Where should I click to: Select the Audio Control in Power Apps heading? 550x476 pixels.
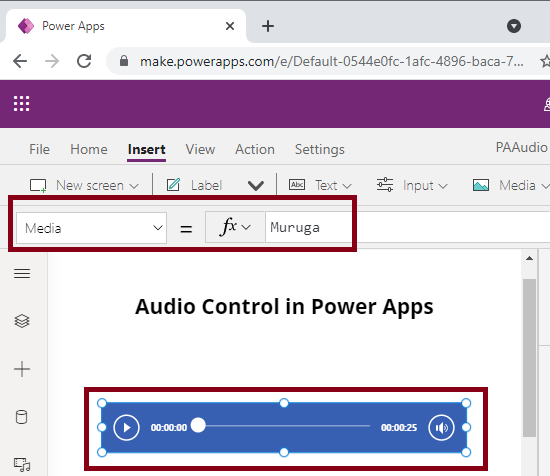pyautogui.click(x=284, y=307)
